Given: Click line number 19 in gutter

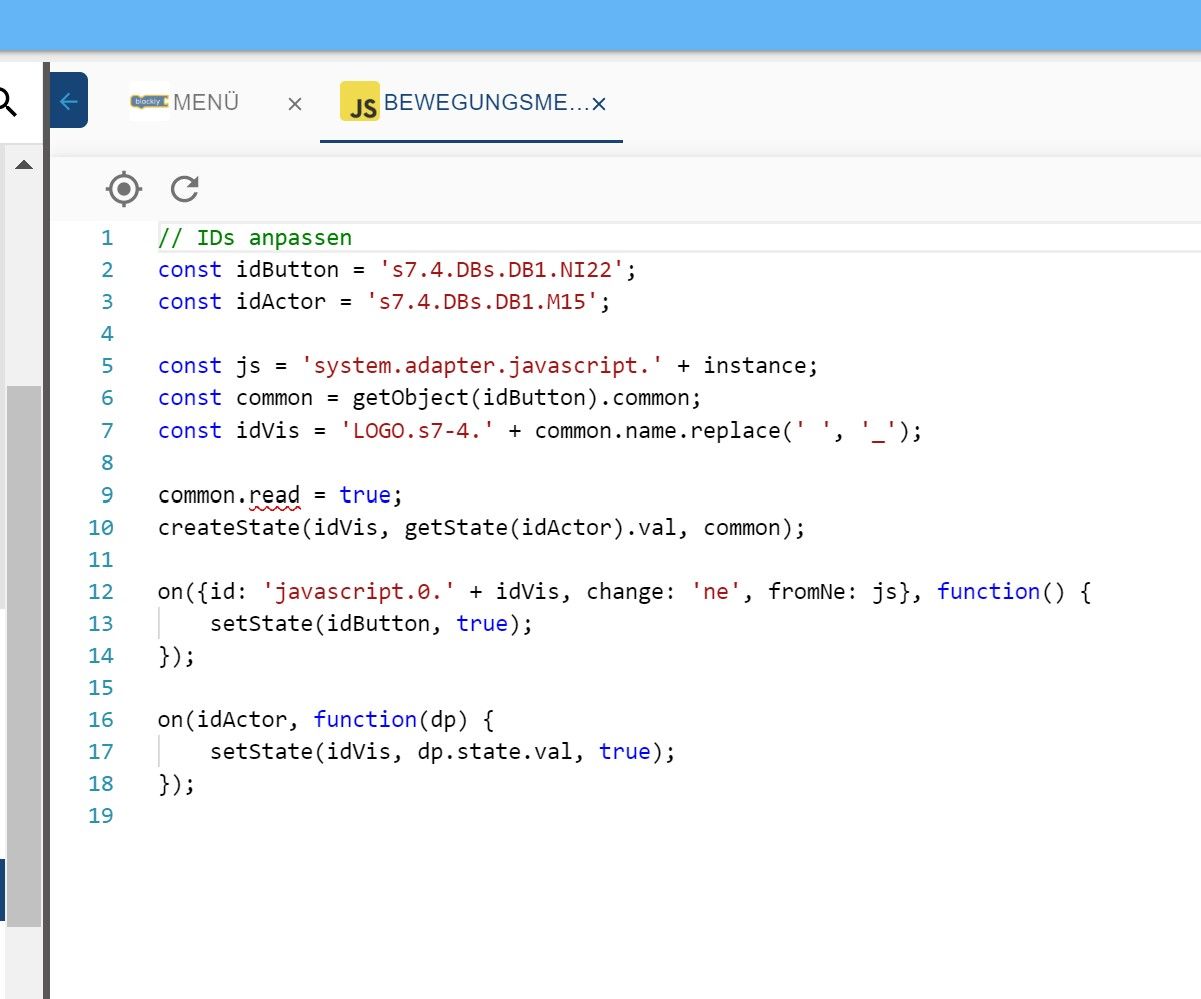Looking at the screenshot, I should 102,815.
